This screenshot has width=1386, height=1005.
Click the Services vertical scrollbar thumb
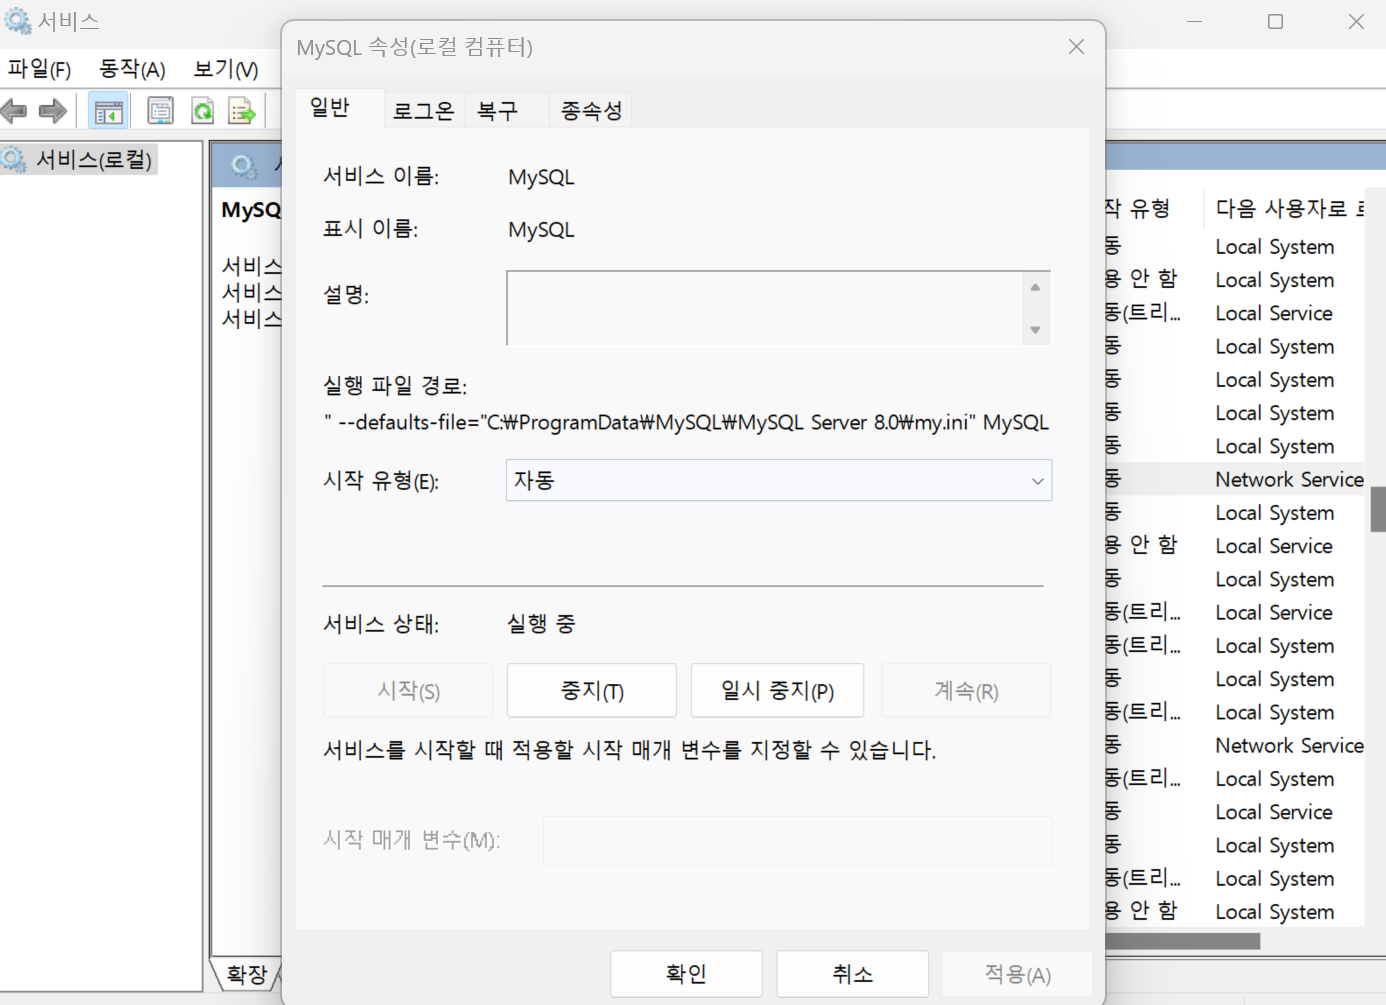pos(1378,510)
